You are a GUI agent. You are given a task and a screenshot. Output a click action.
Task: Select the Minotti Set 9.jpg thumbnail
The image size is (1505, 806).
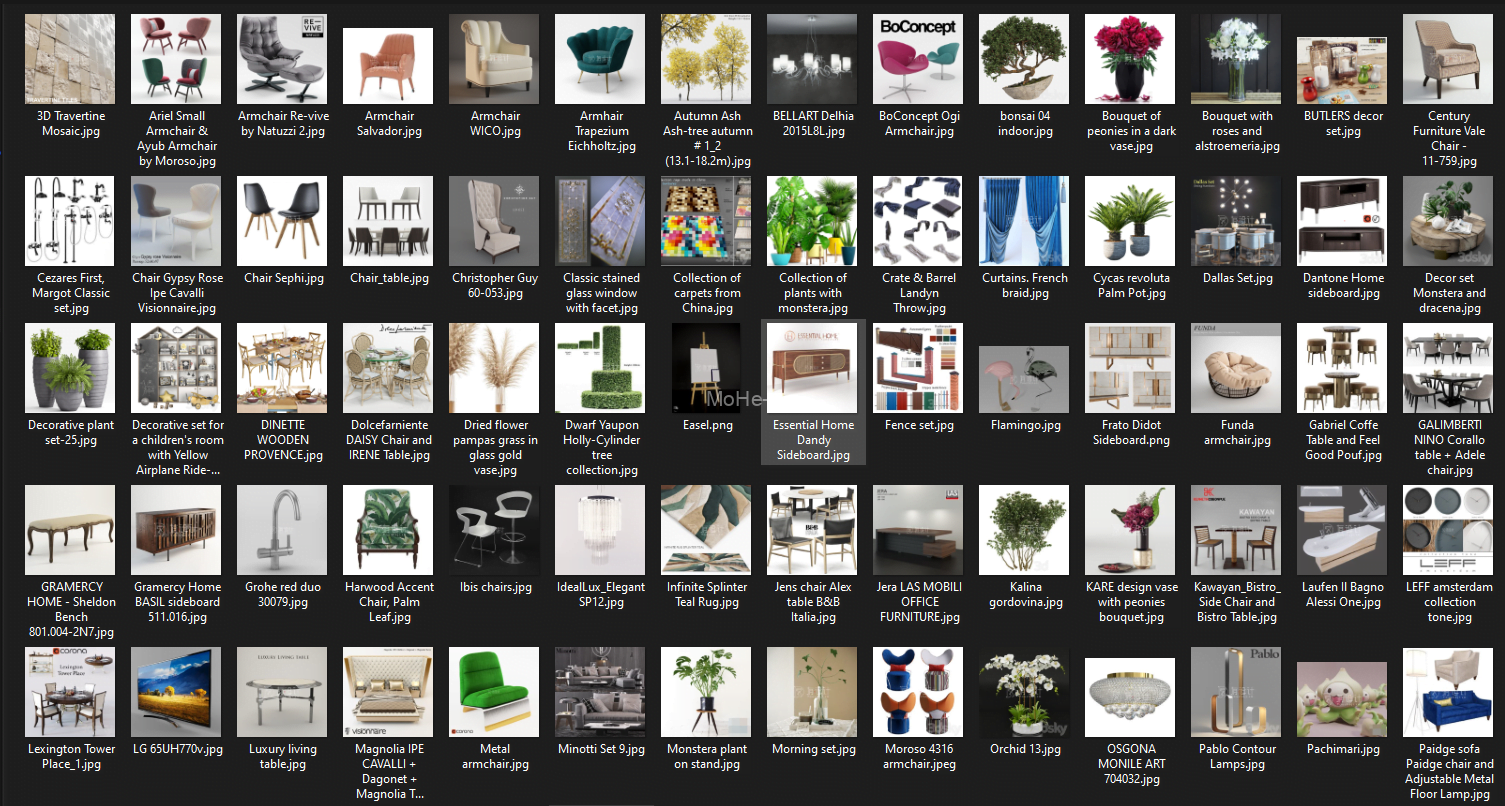point(600,692)
